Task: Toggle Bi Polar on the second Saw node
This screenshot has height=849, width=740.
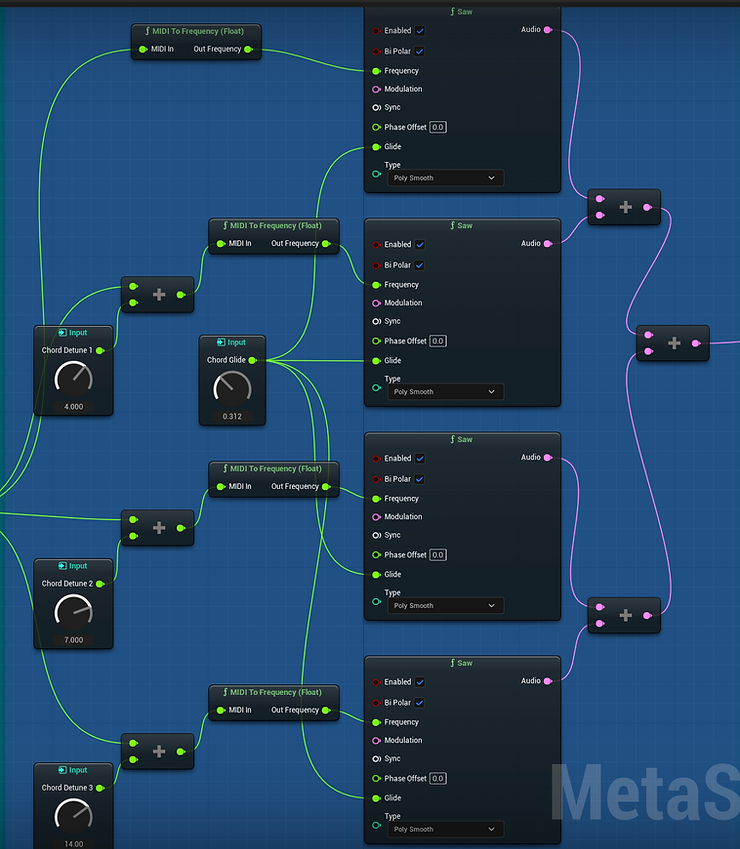Action: 420,265
